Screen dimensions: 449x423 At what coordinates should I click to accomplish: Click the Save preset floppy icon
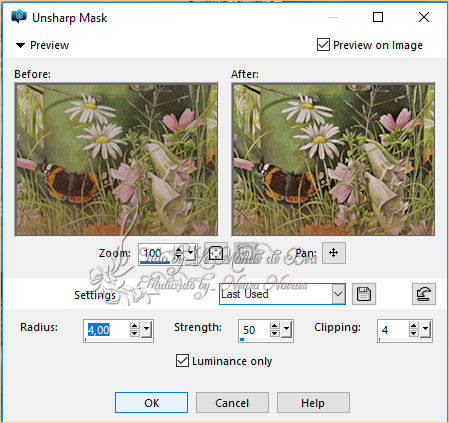[x=364, y=294]
